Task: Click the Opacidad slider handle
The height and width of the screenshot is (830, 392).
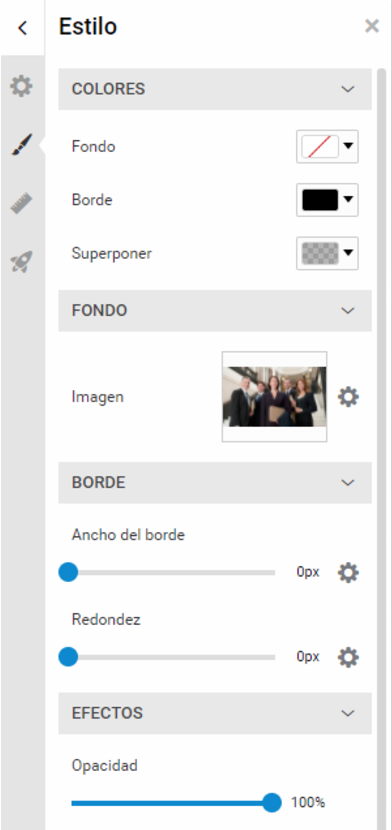Action: [x=272, y=802]
